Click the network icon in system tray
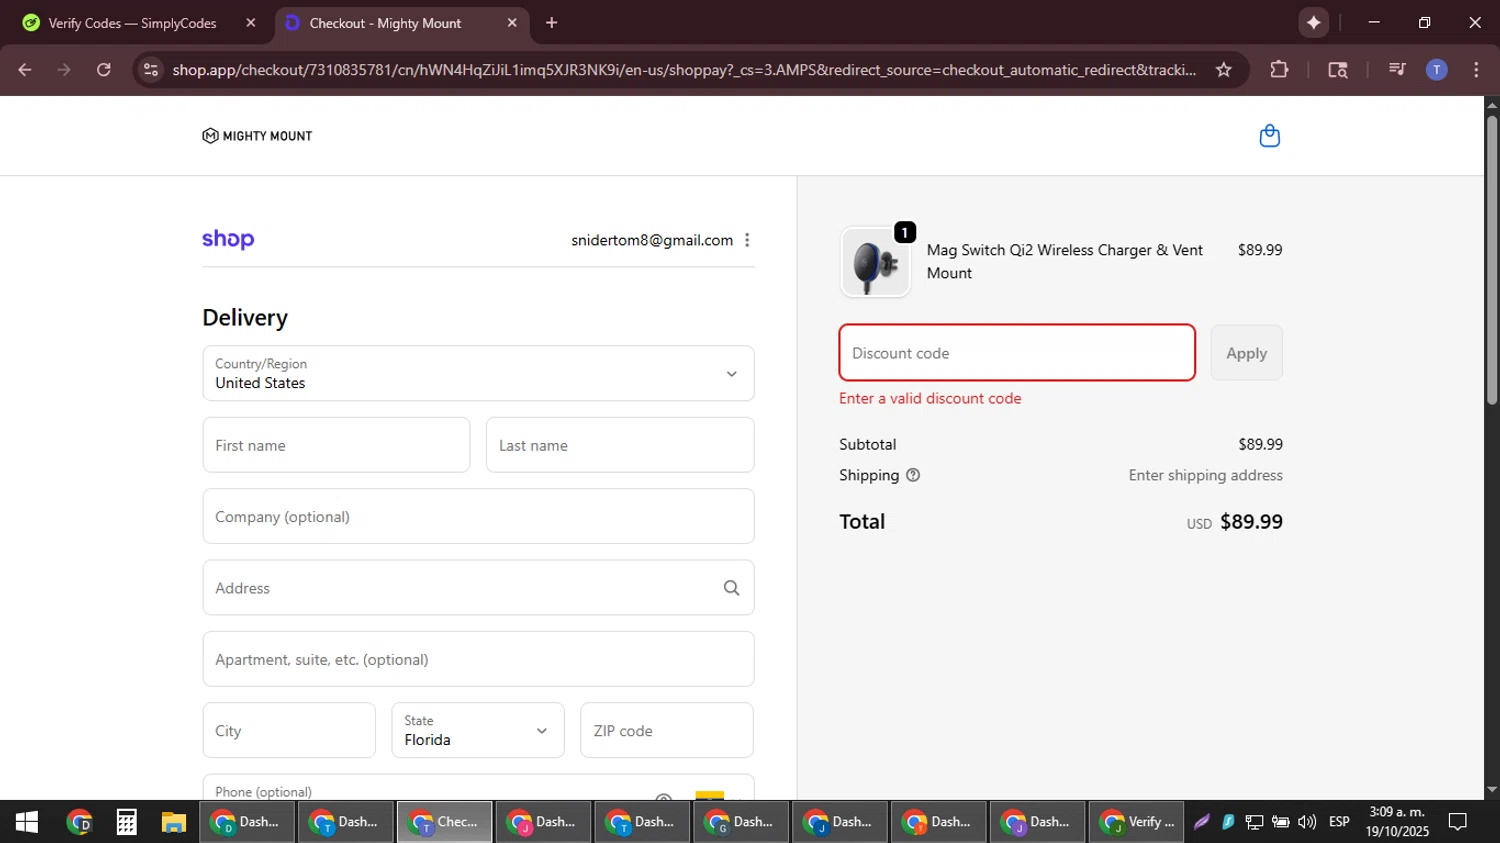1500x843 pixels. (x=1254, y=822)
